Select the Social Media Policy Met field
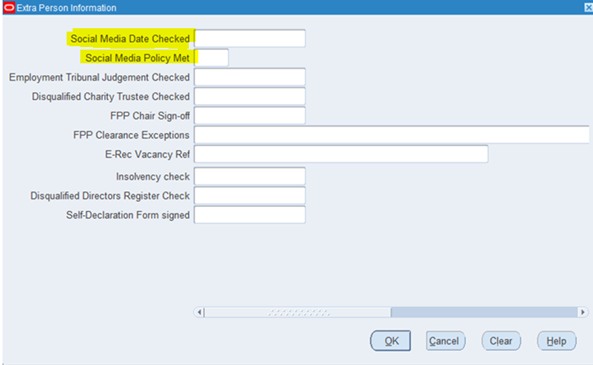The height and width of the screenshot is (365, 593). pyautogui.click(x=211, y=58)
